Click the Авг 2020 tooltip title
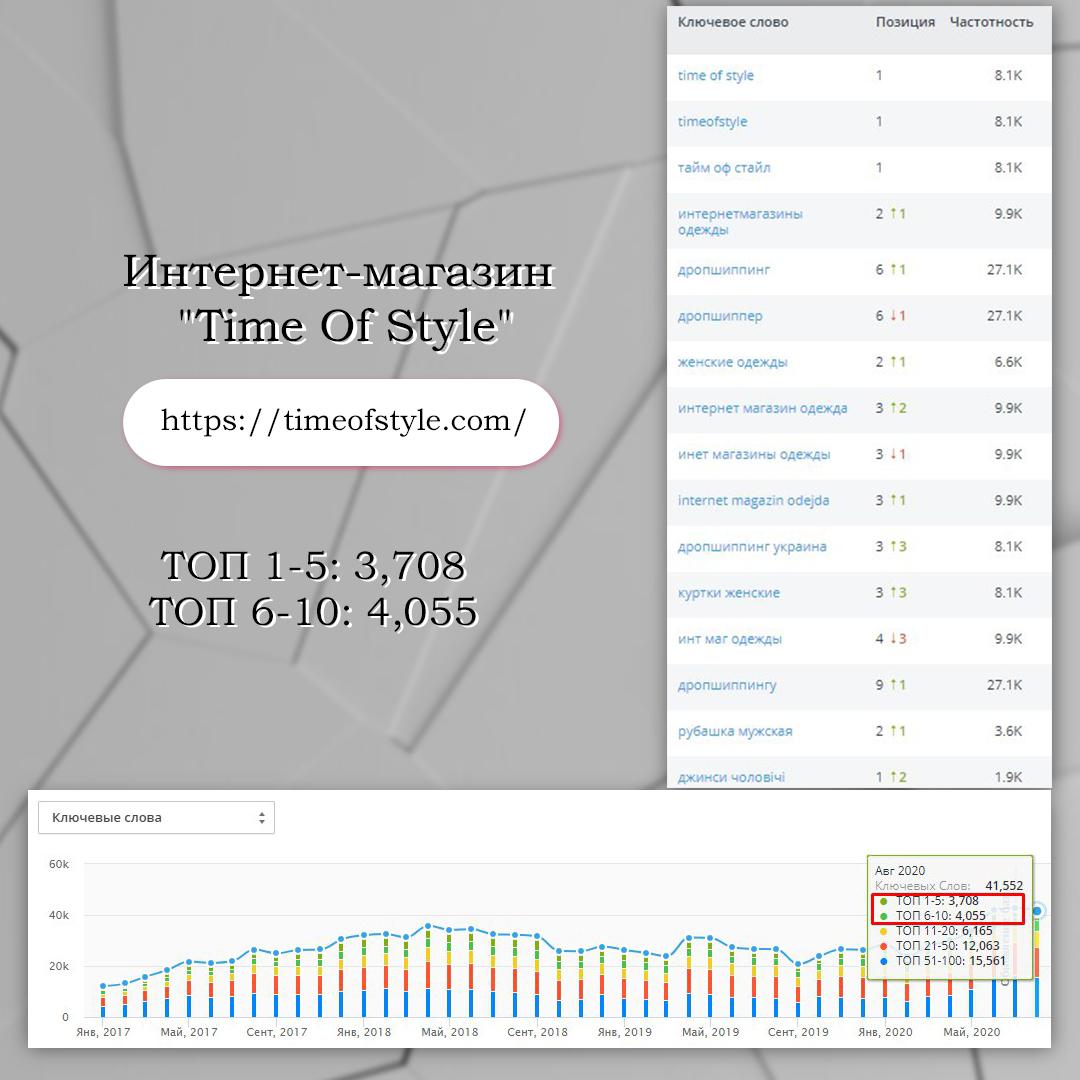This screenshot has width=1080, height=1080. [x=900, y=871]
